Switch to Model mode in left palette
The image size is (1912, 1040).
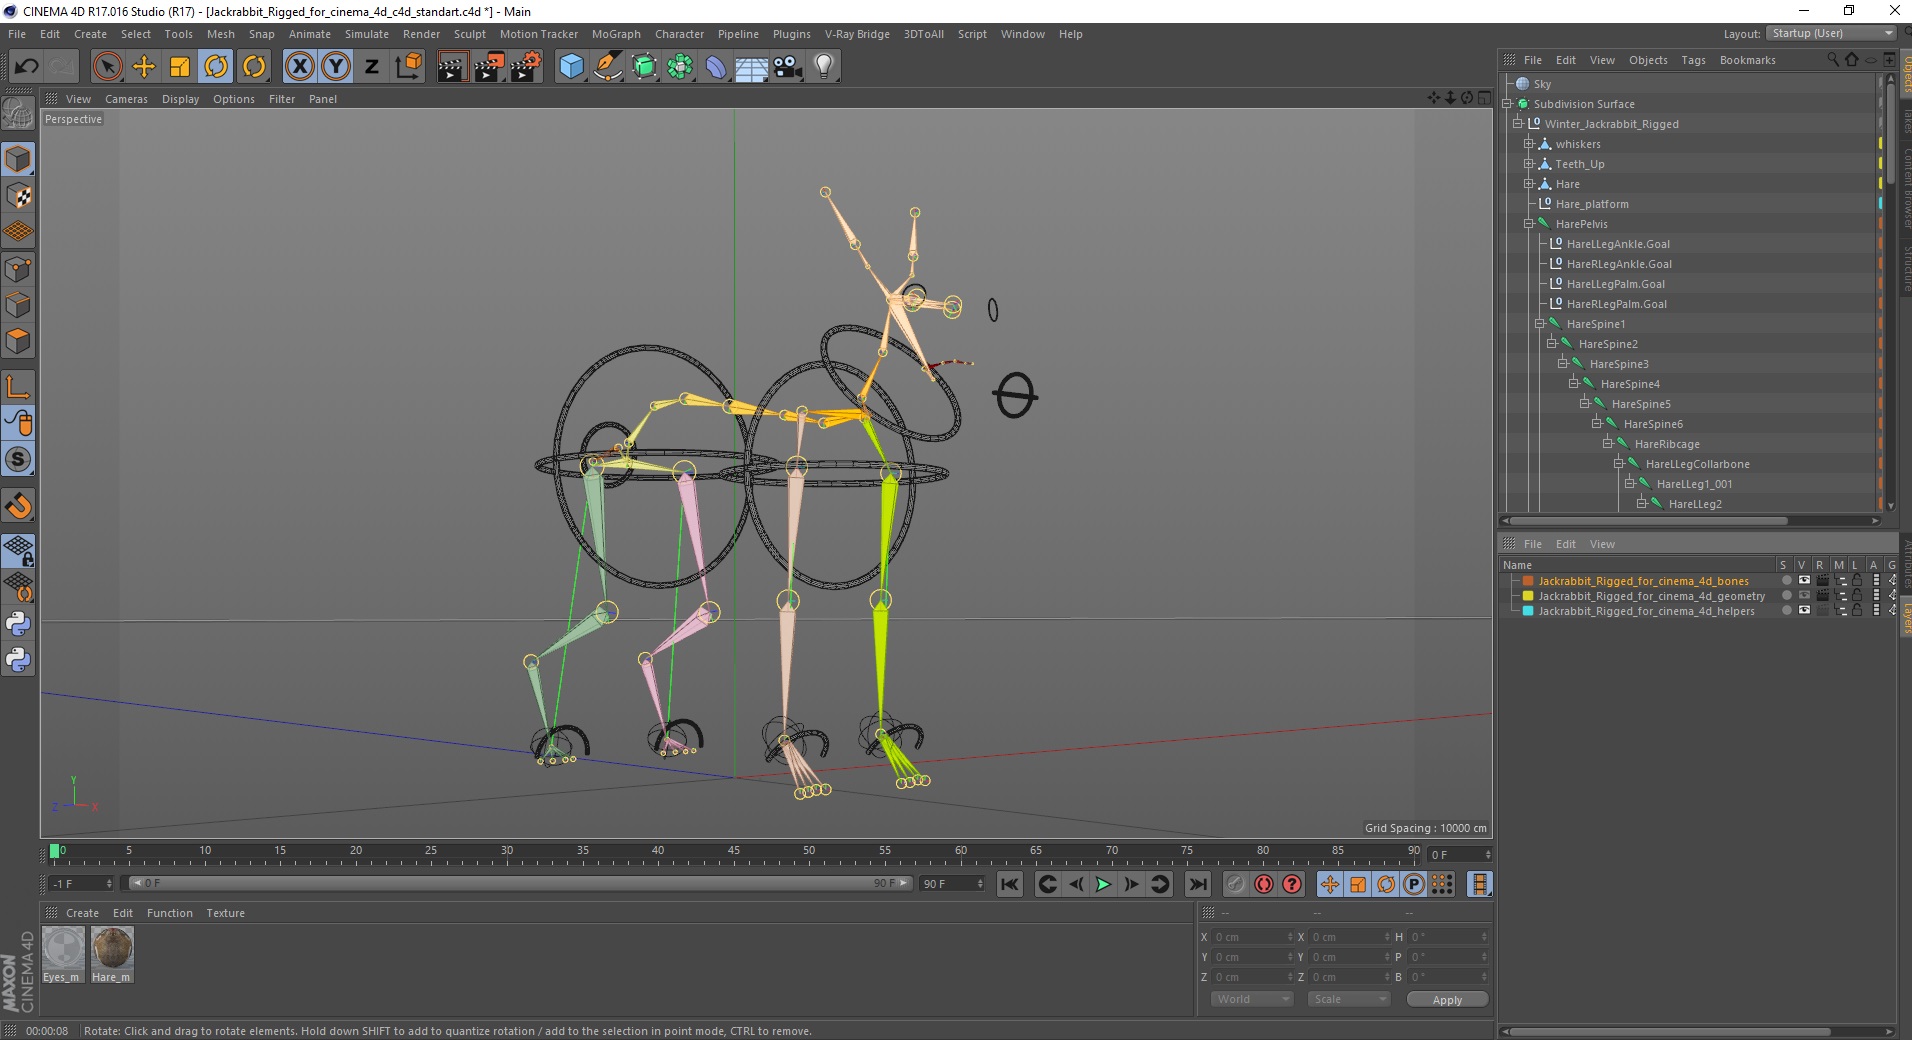click(18, 159)
